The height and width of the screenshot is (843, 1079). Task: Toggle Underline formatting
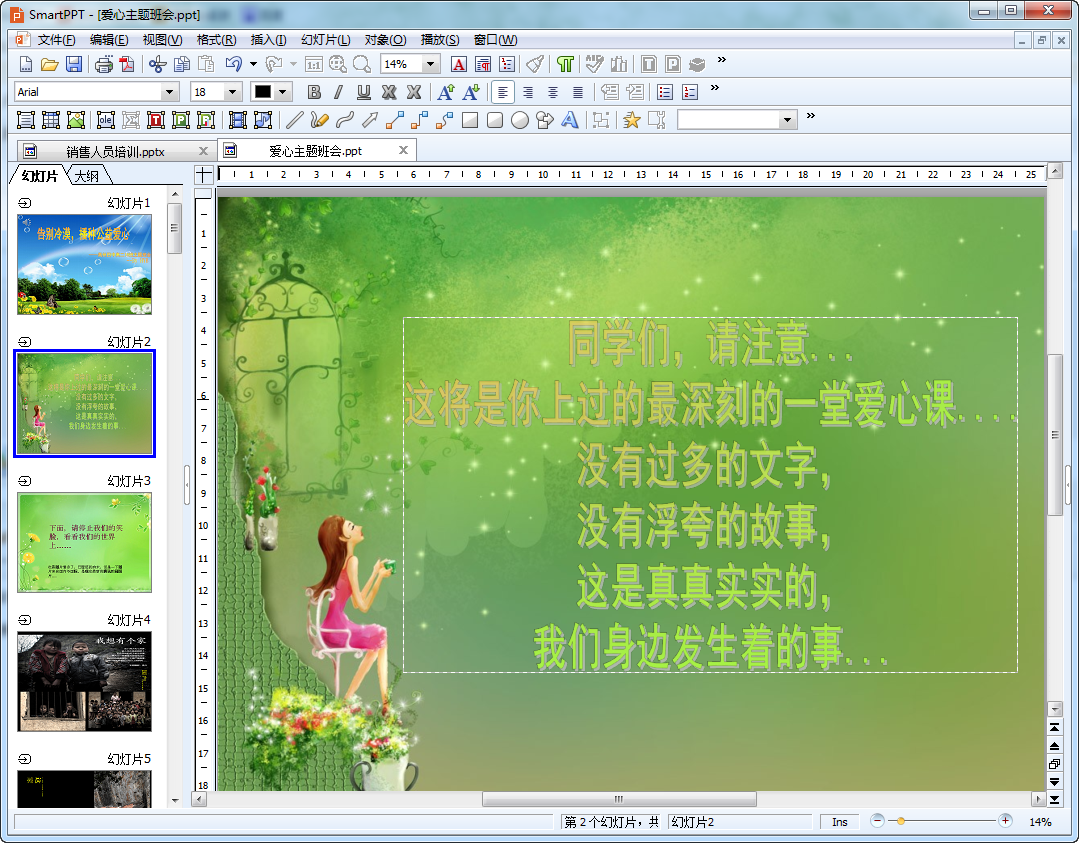(364, 92)
